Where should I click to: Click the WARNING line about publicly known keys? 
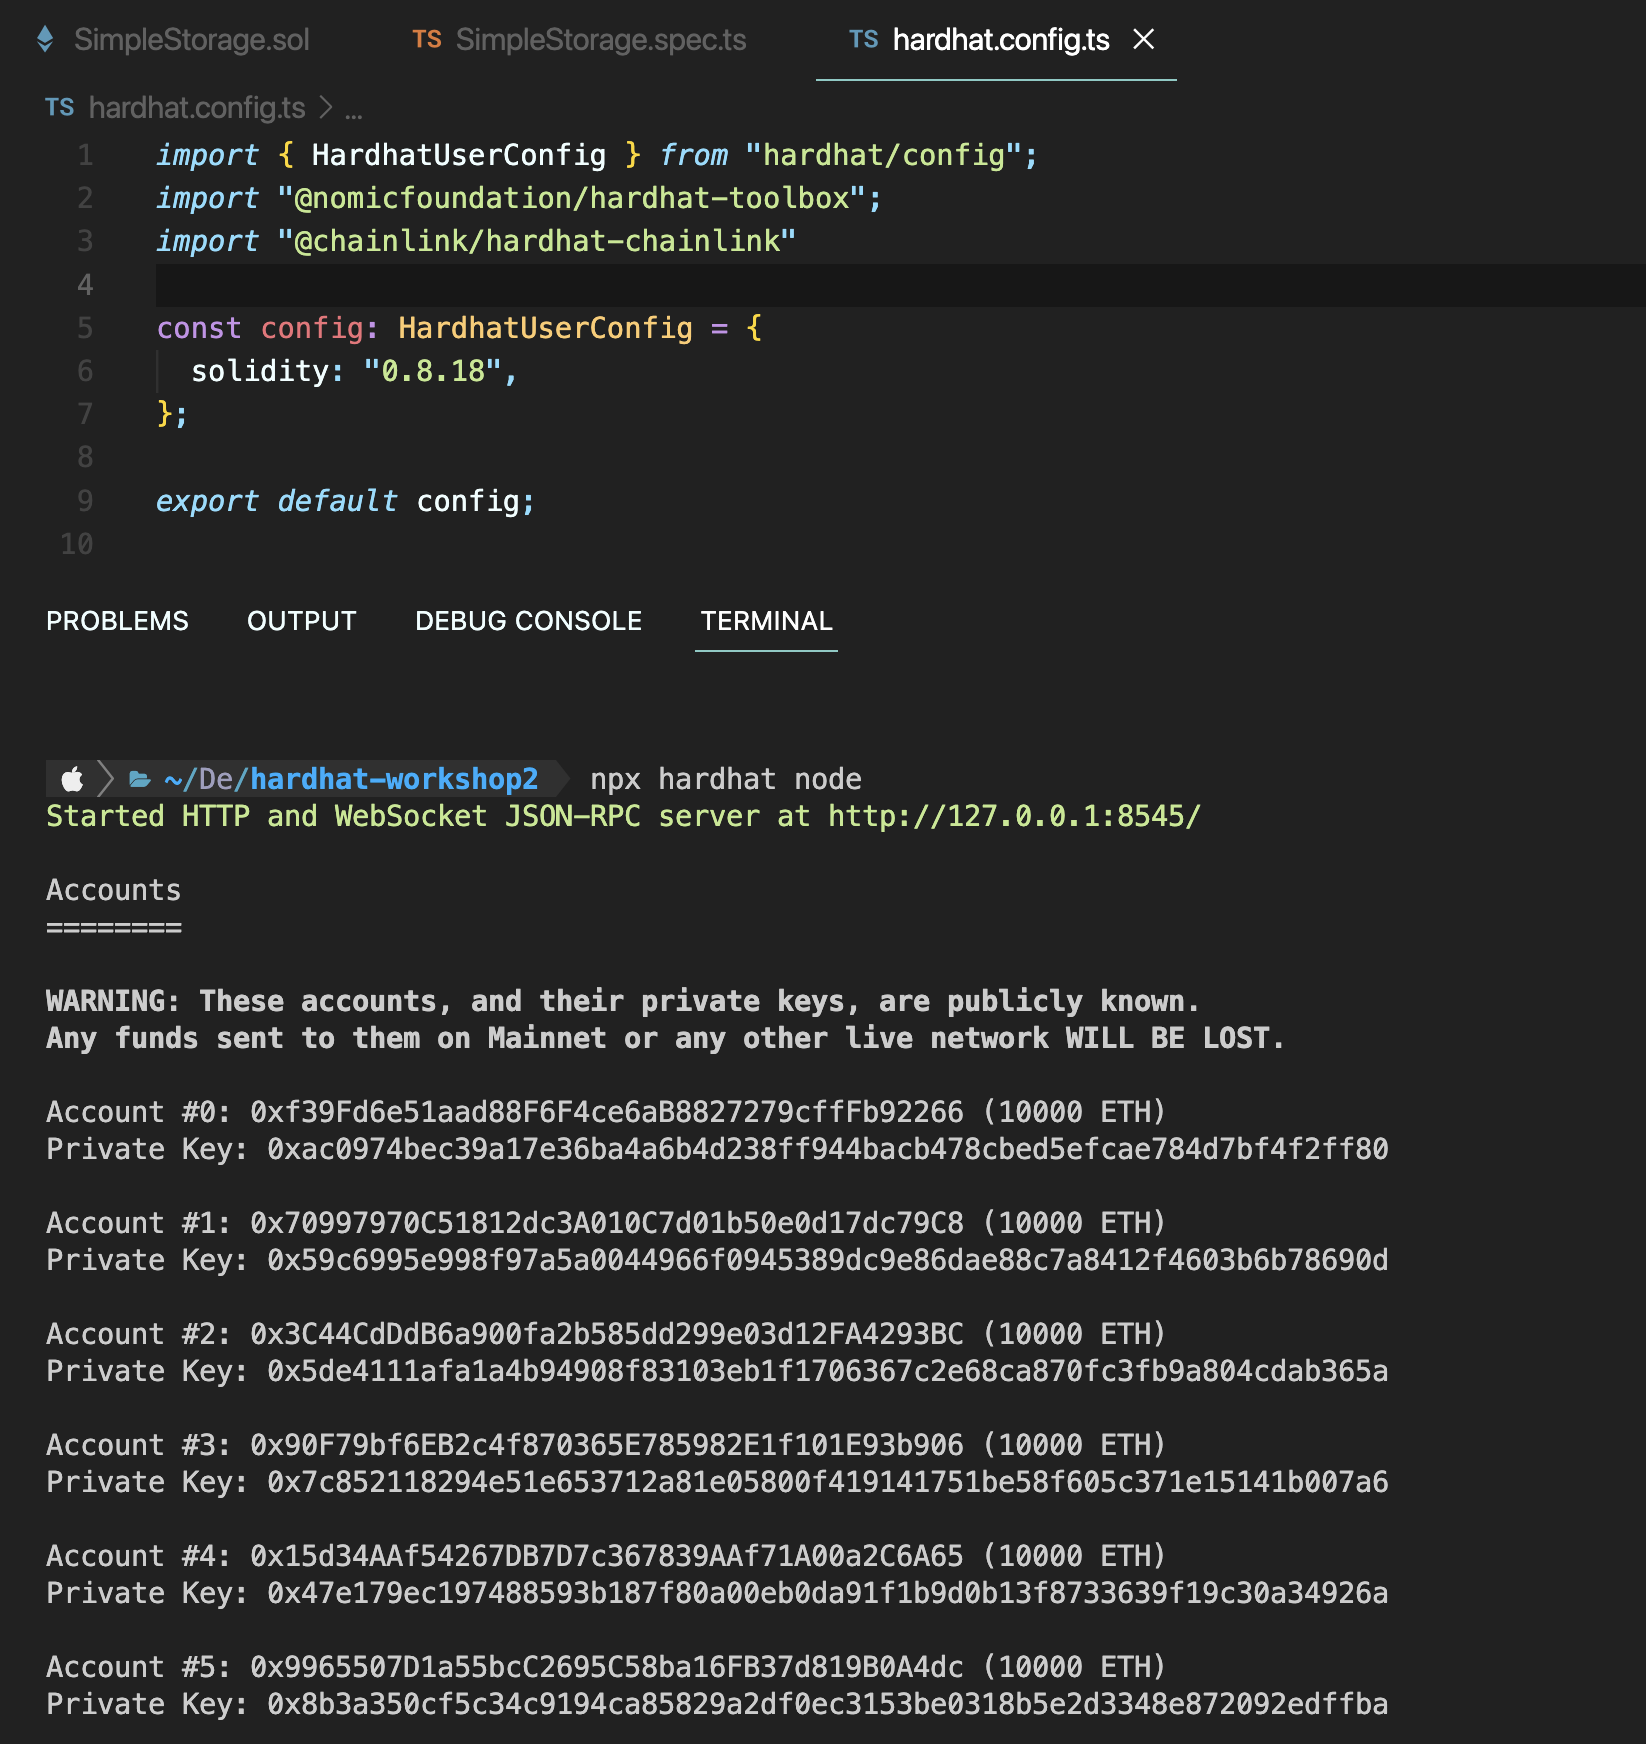click(x=622, y=1001)
